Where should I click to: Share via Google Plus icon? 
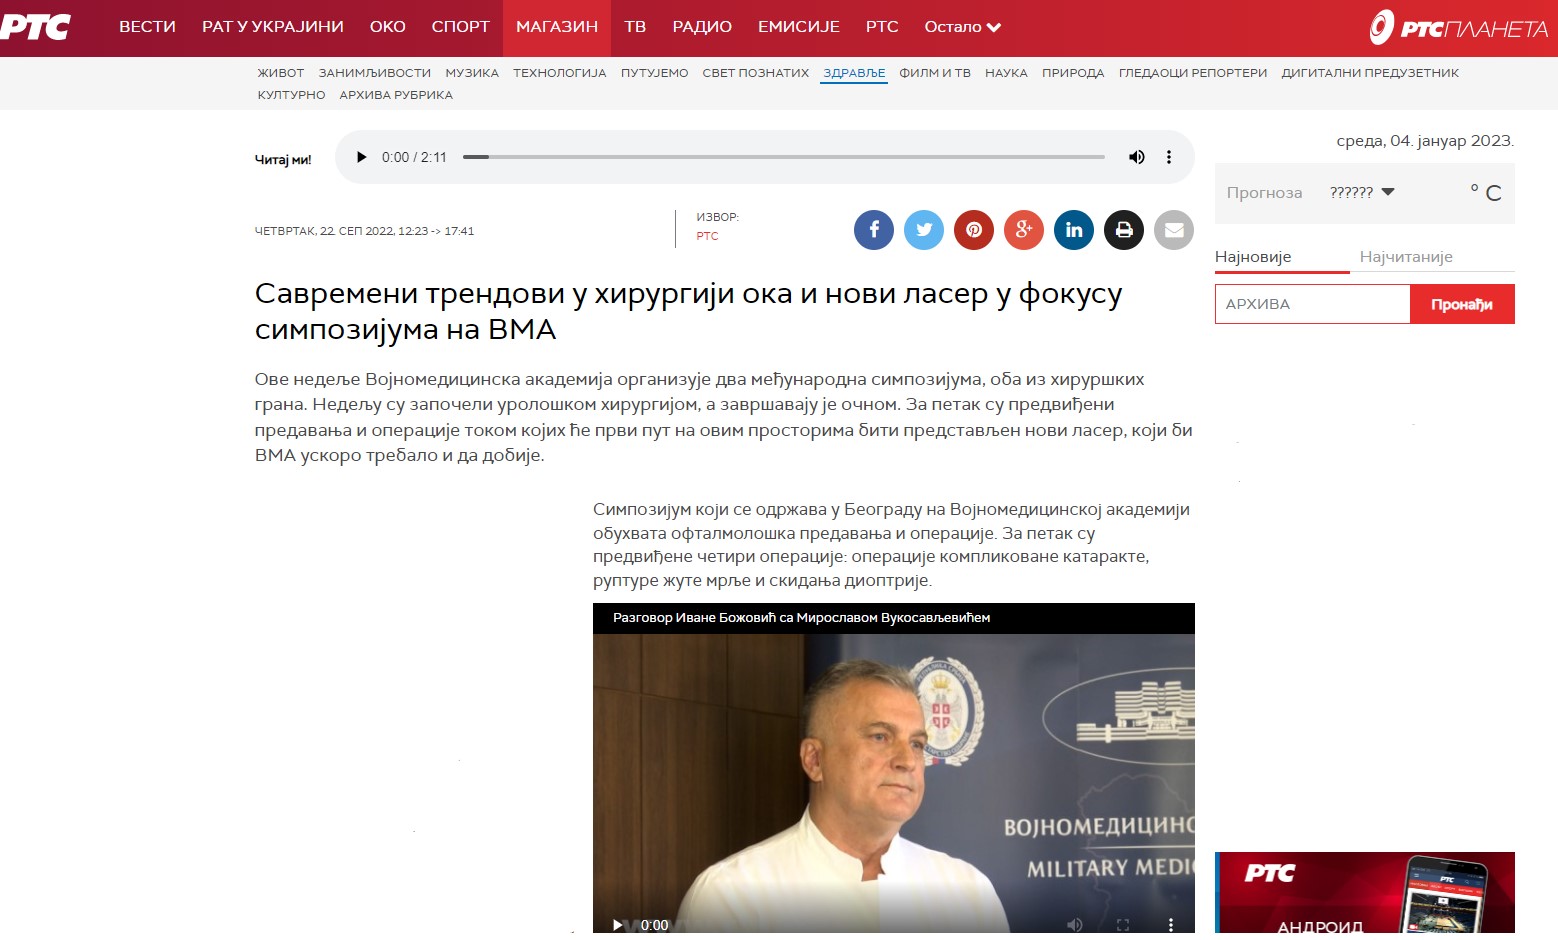[1024, 230]
